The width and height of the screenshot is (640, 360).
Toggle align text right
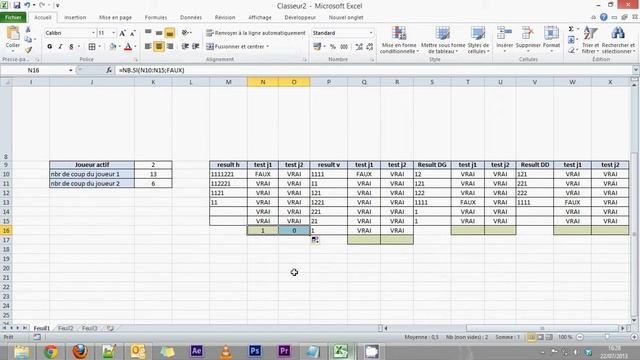click(x=170, y=47)
